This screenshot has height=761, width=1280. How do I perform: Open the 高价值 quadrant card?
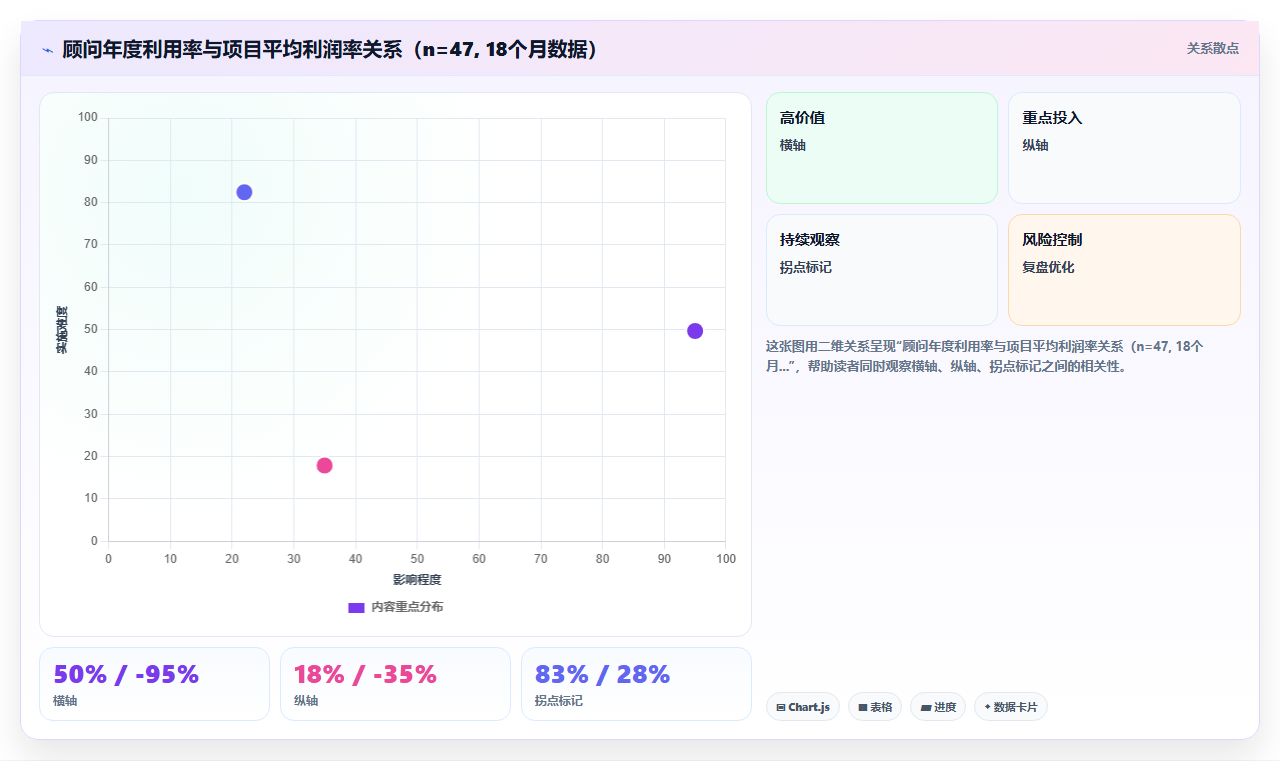(882, 148)
